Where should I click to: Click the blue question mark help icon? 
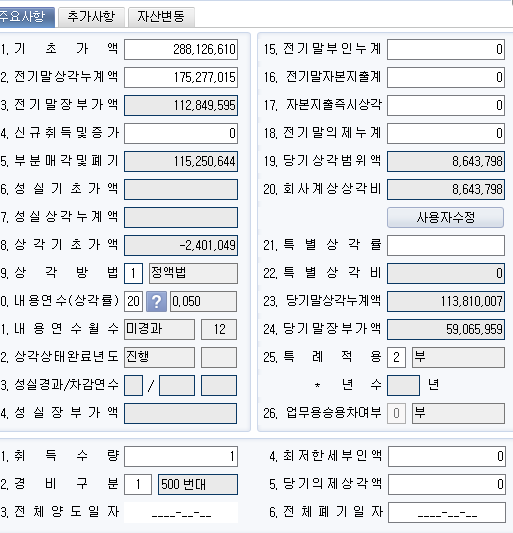[x=156, y=301]
